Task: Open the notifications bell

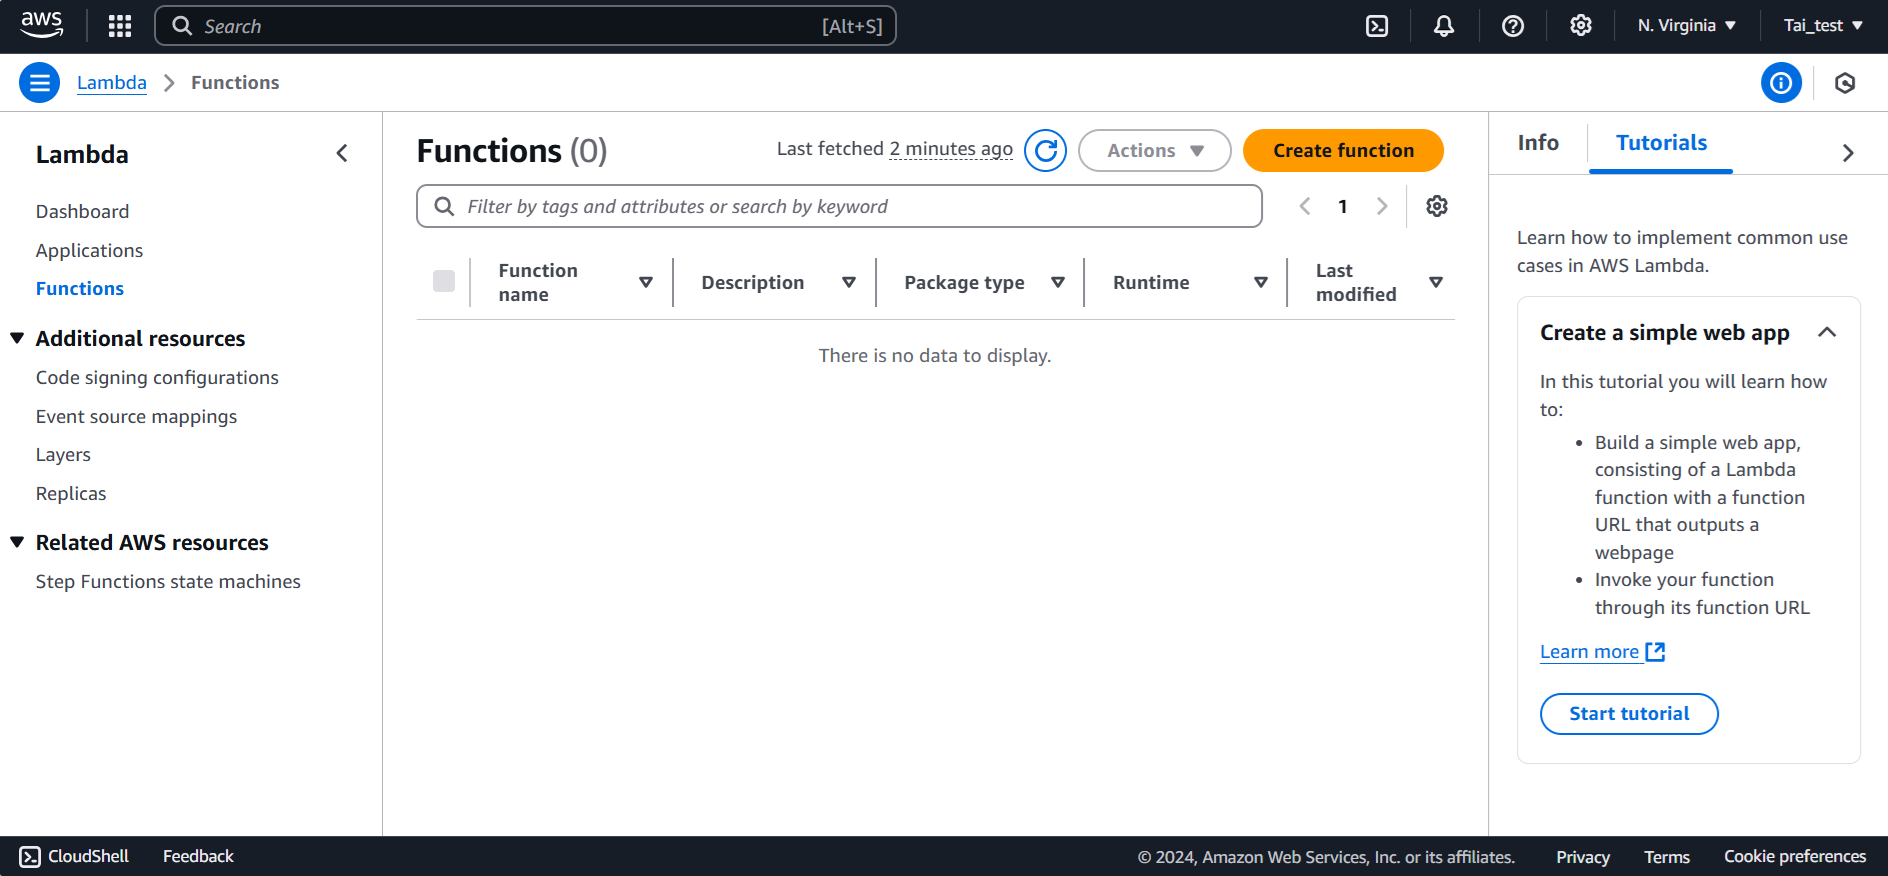Action: pyautogui.click(x=1444, y=26)
